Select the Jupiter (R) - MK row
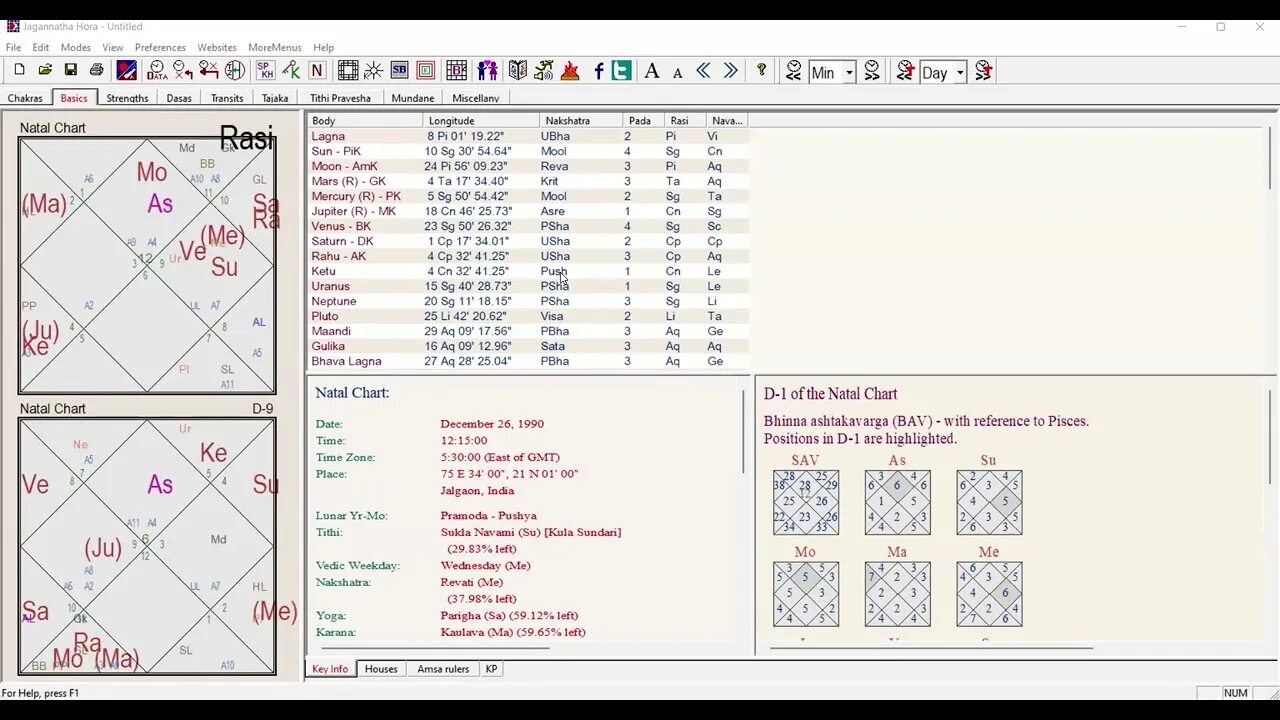 [x=528, y=211]
